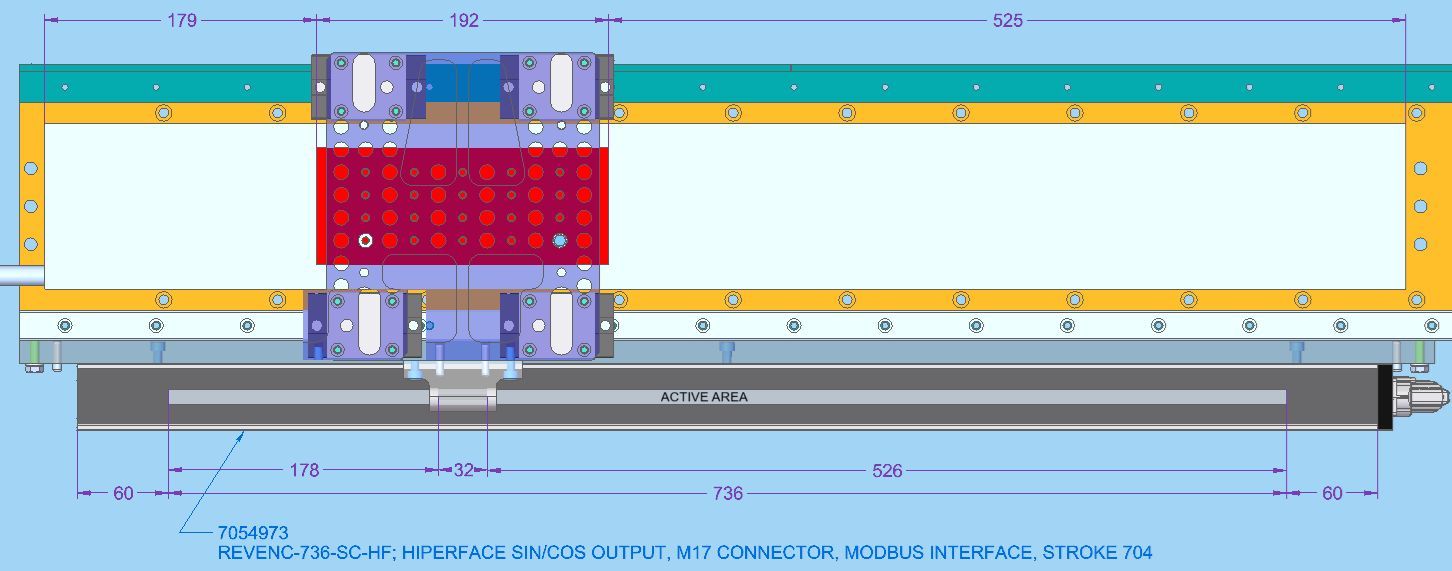Click the cyan-filled hole on red plate
Viewport: 1452px width, 571px height.
pyautogui.click(x=559, y=240)
